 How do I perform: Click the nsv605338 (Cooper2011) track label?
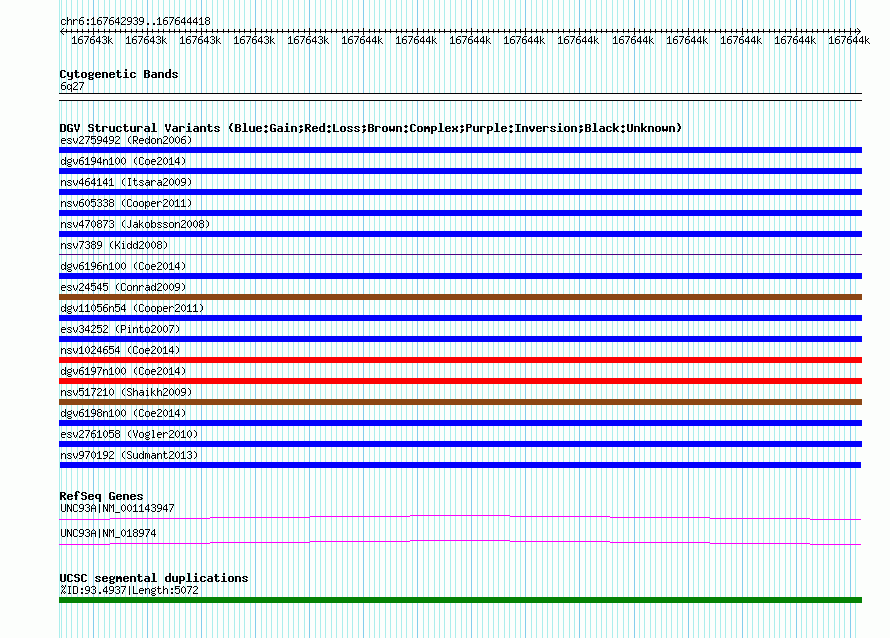[126, 203]
